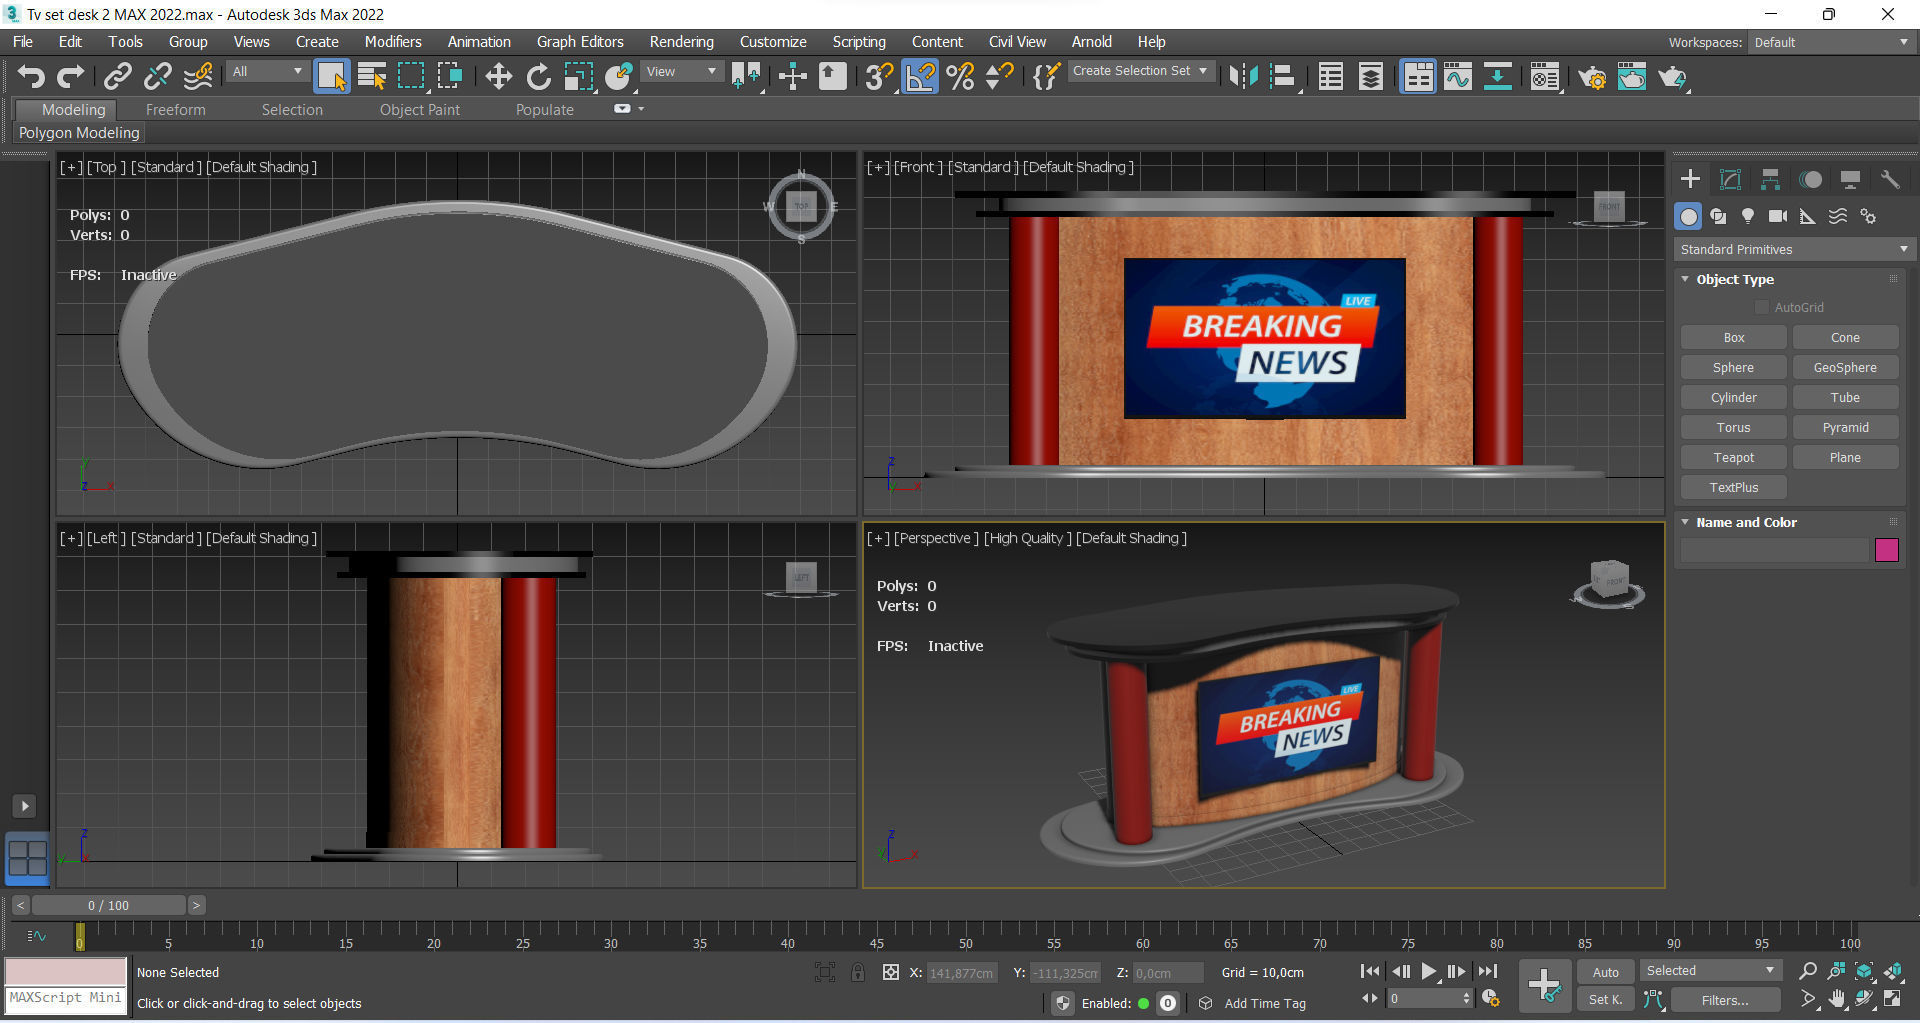Image resolution: width=1920 pixels, height=1023 pixels.
Task: Click the Mirror tool icon
Action: (x=1243, y=76)
